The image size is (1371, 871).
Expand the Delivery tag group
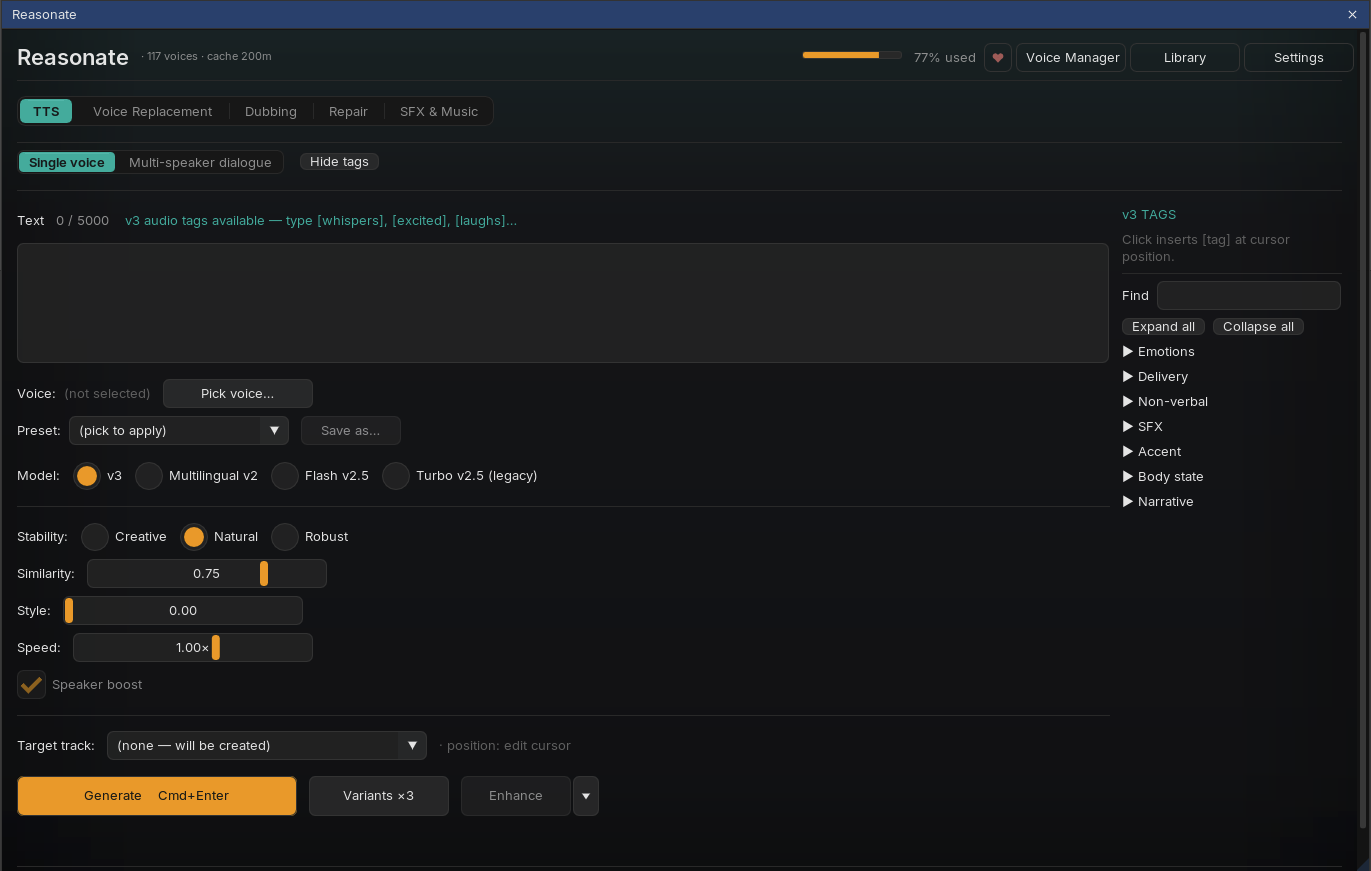pyautogui.click(x=1156, y=377)
